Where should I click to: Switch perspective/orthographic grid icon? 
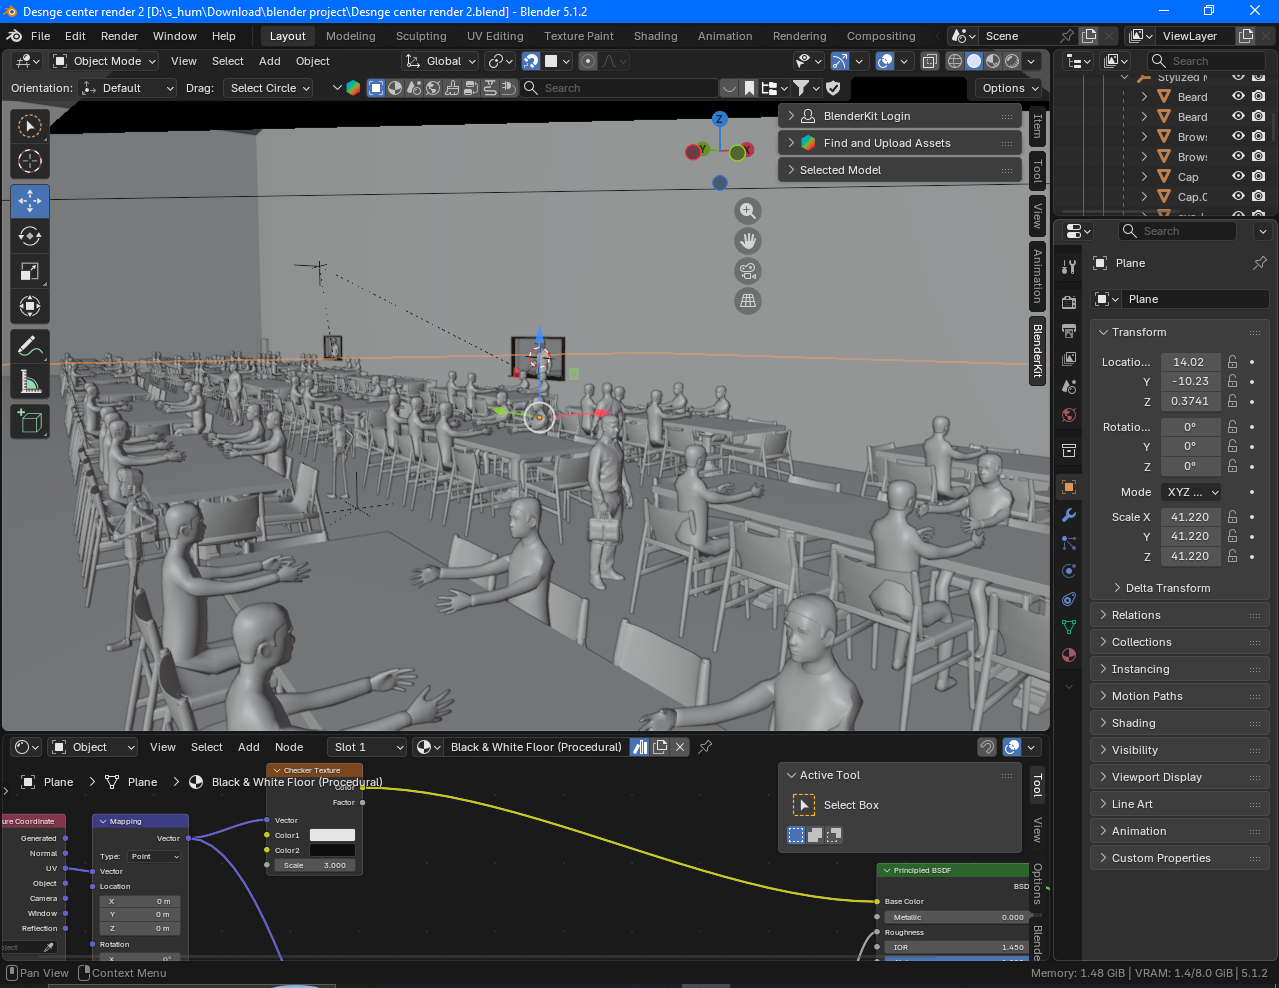(x=748, y=301)
